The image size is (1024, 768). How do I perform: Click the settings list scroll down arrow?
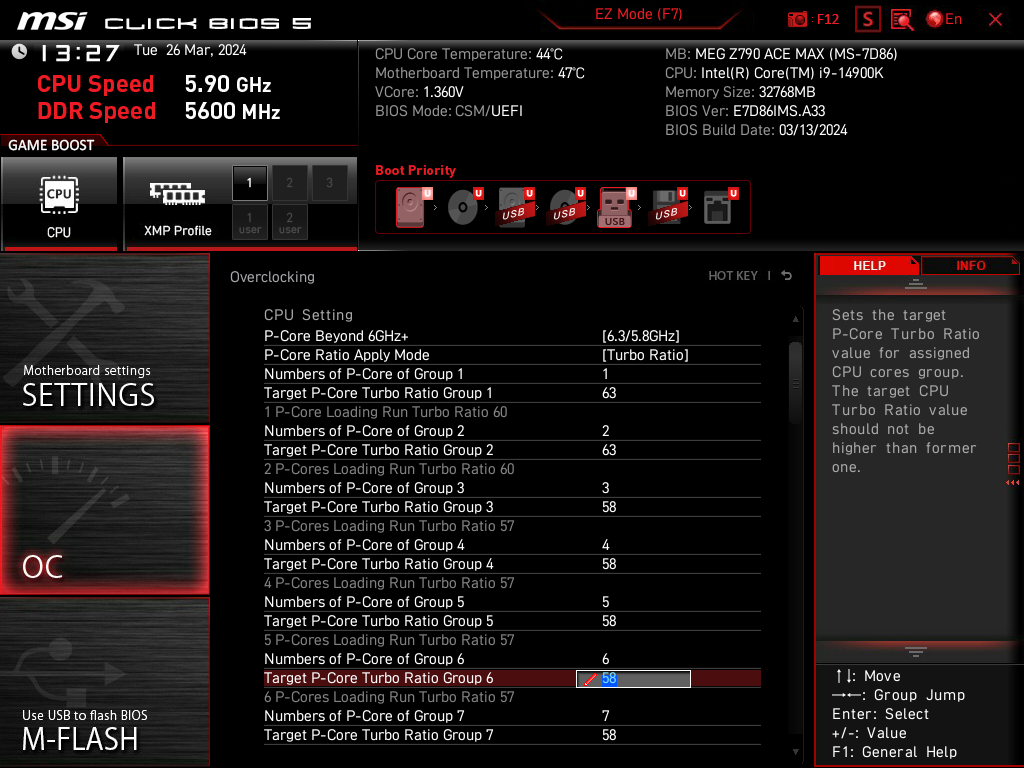(x=795, y=752)
